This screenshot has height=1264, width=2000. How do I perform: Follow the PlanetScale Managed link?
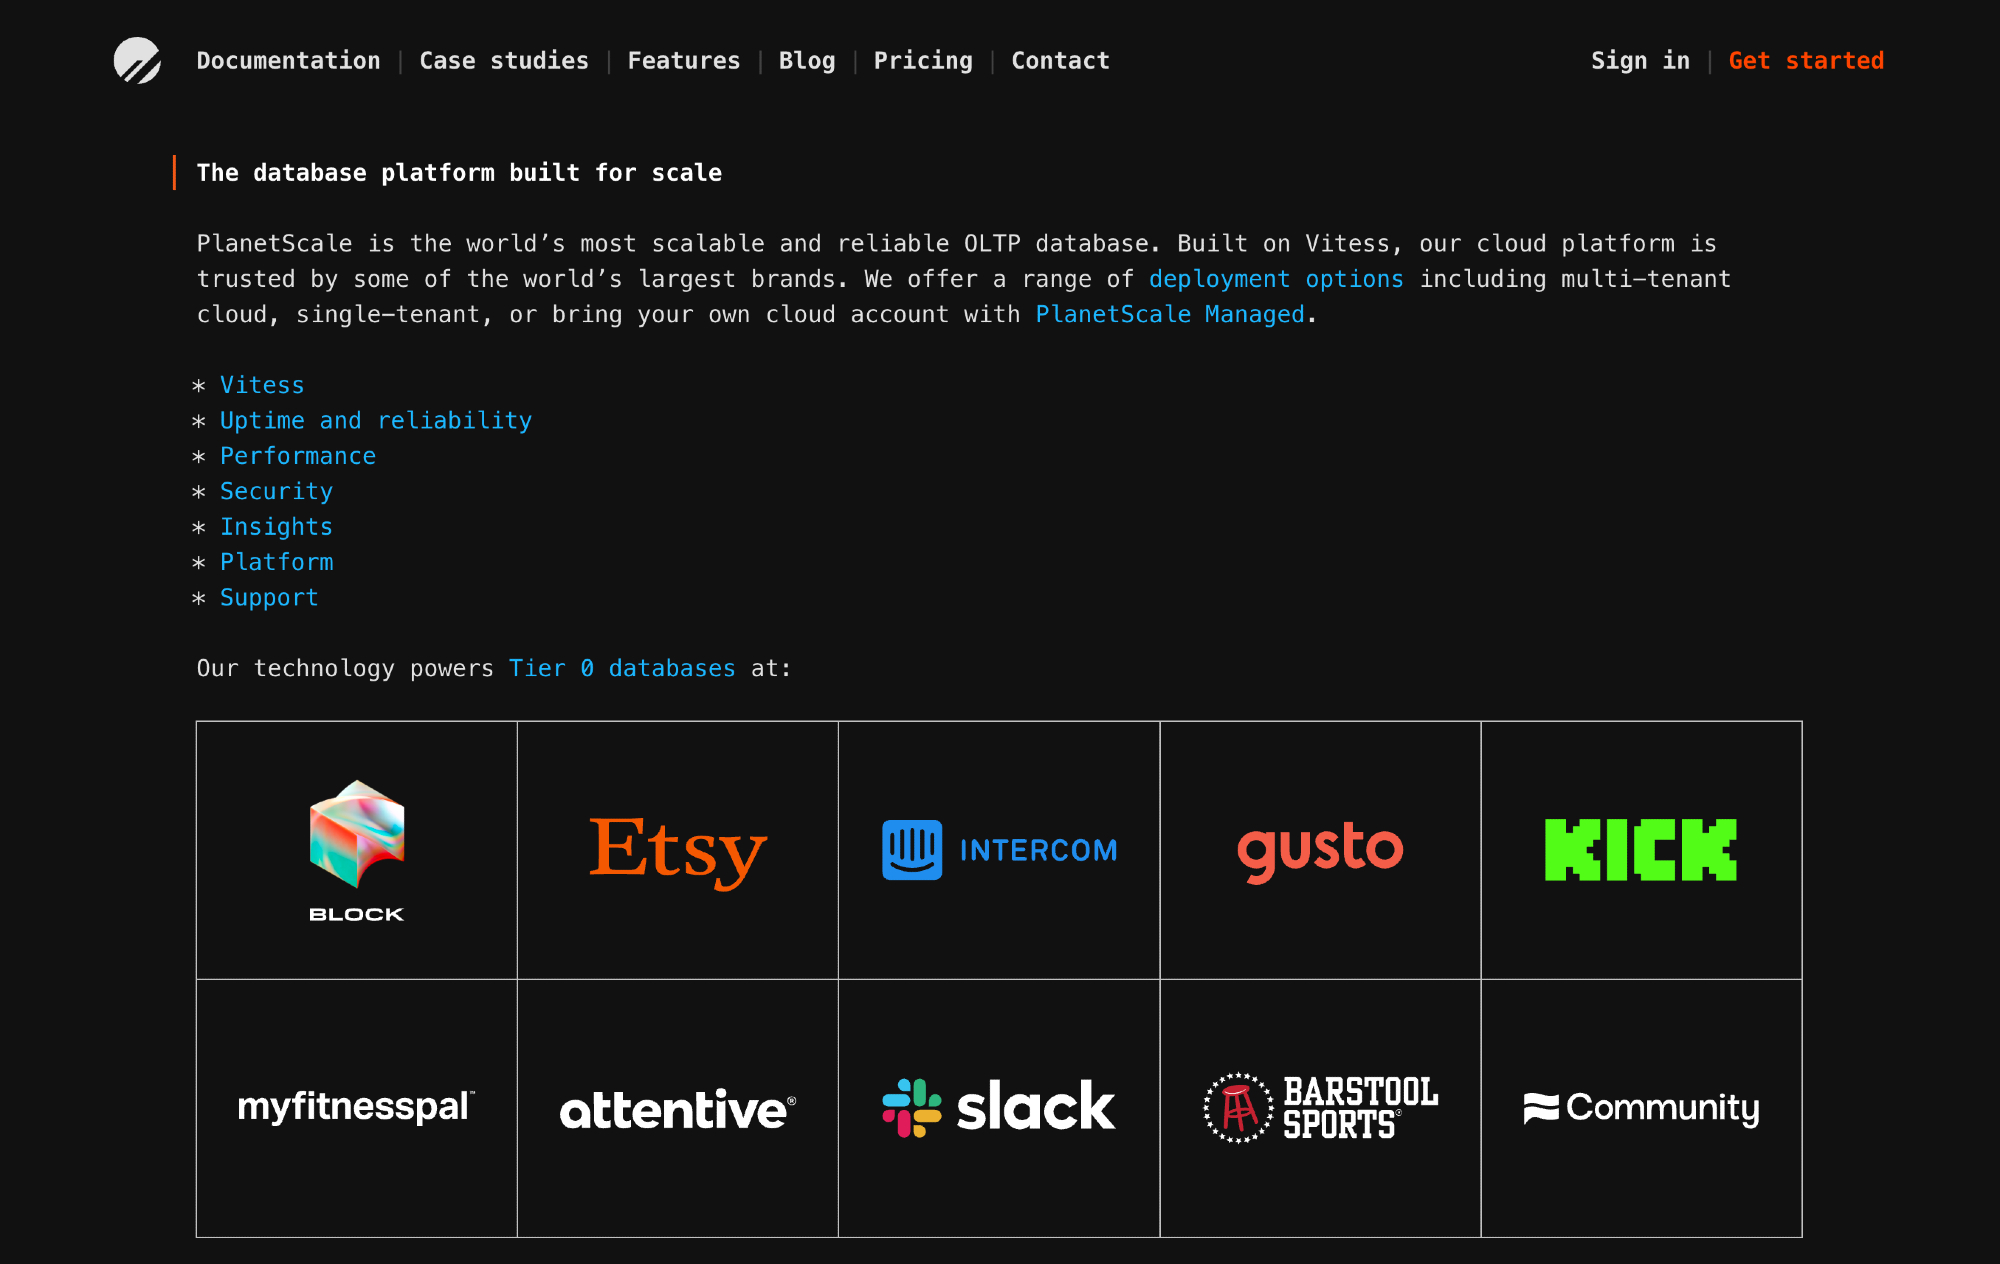pos(1170,315)
